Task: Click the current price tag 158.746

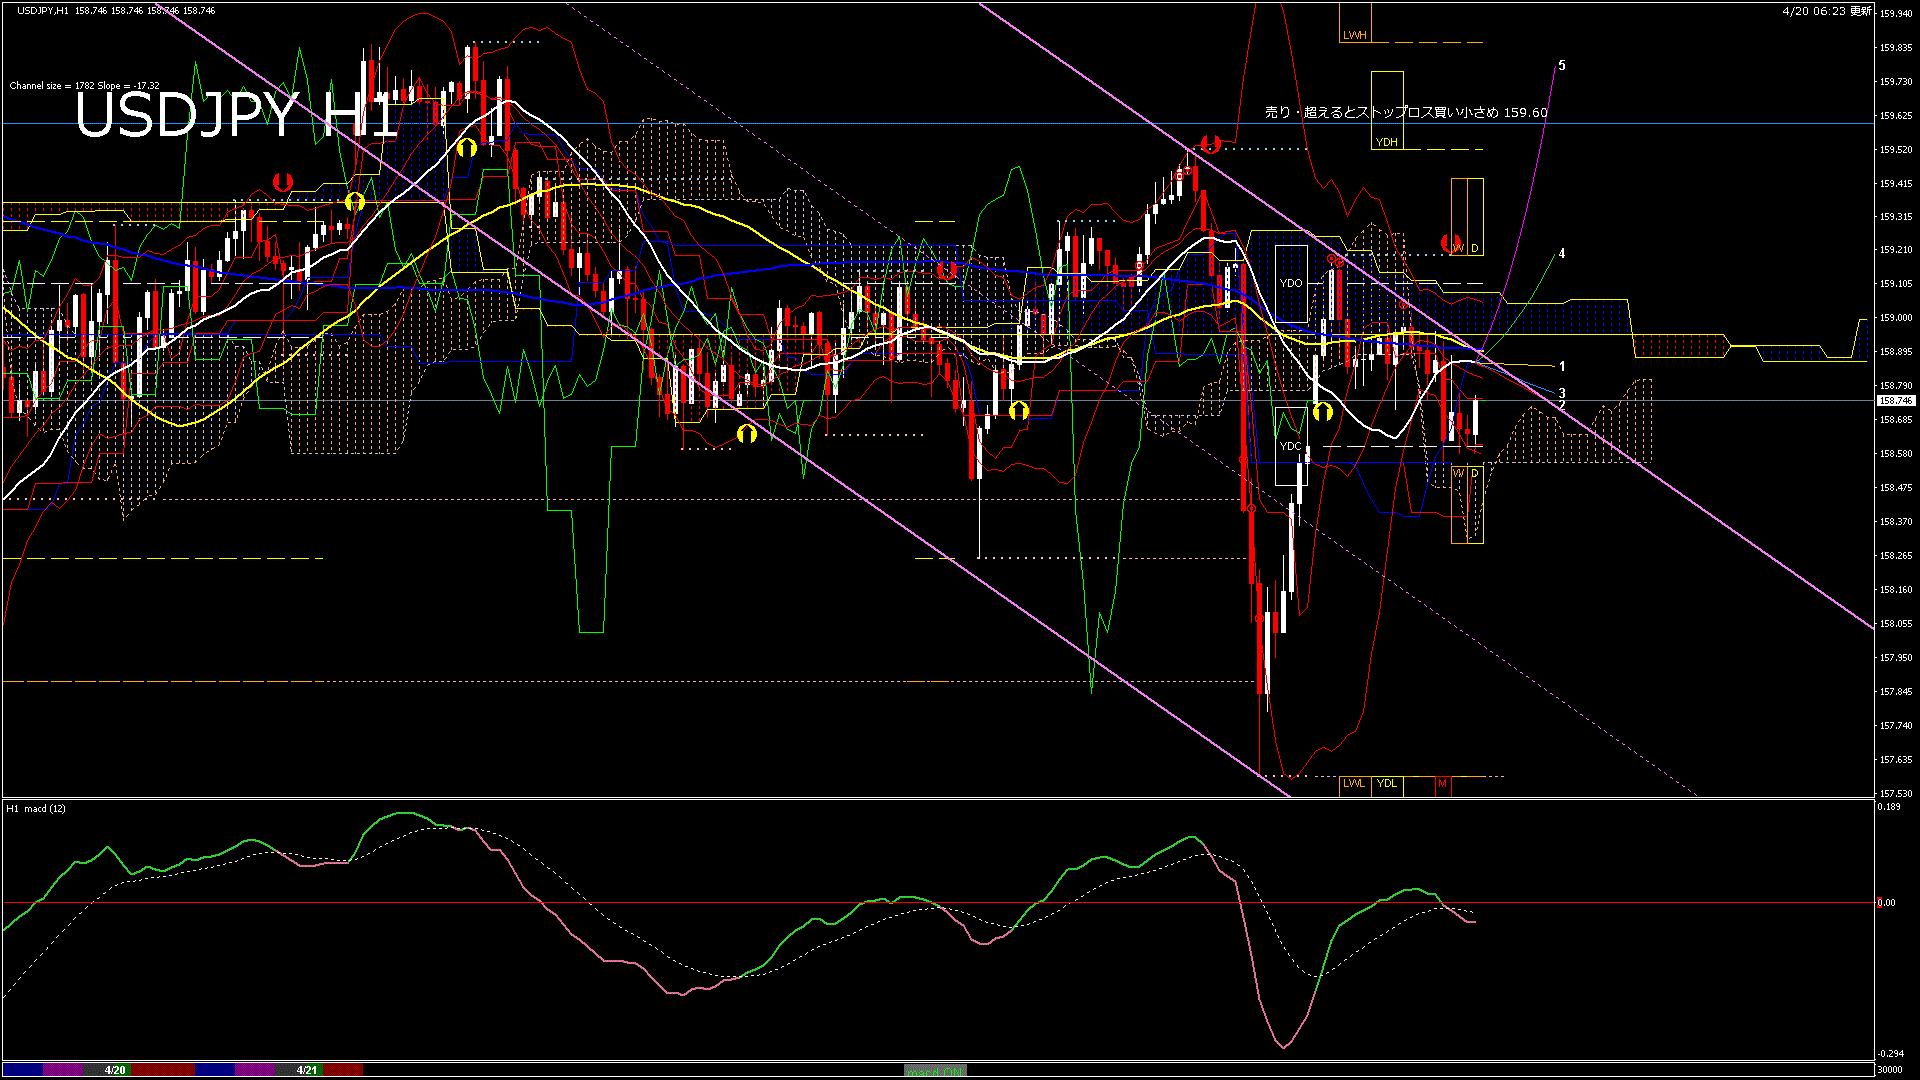Action: [x=1895, y=401]
